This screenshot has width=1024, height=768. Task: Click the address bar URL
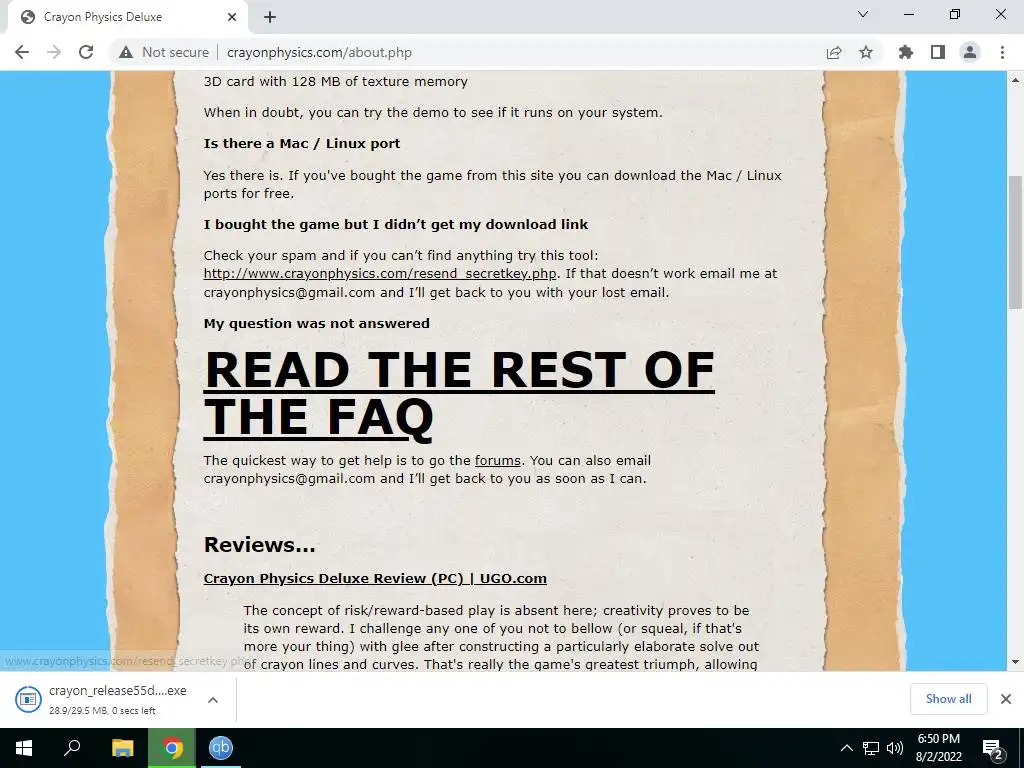319,52
